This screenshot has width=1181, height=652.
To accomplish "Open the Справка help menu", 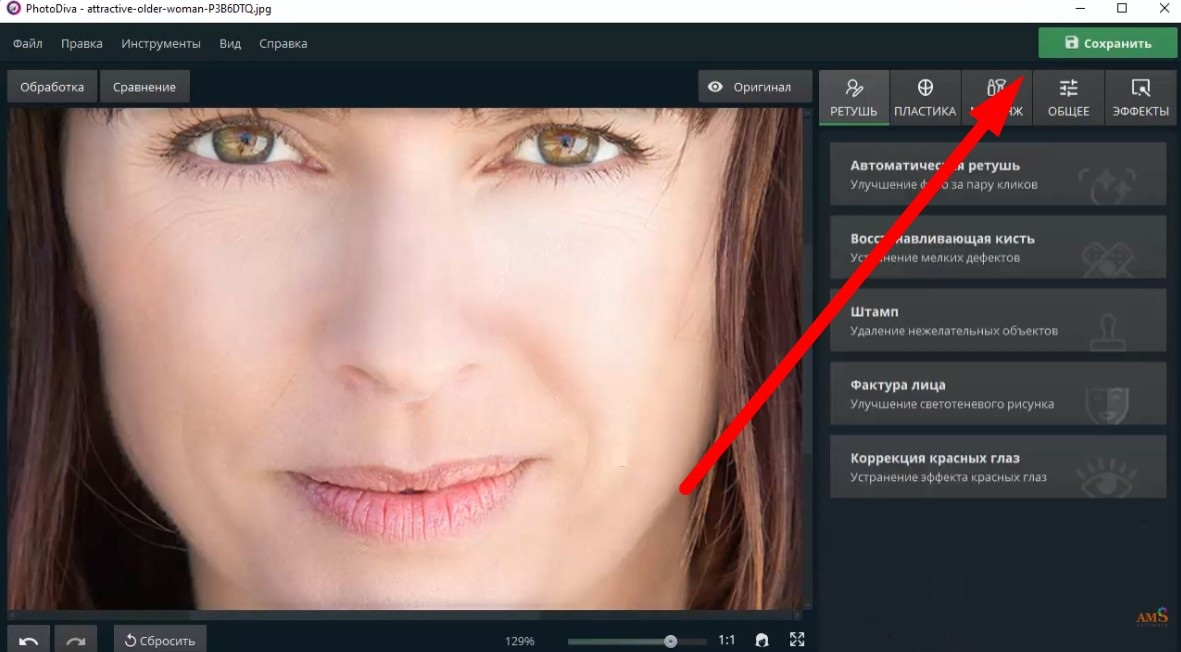I will click(x=283, y=44).
